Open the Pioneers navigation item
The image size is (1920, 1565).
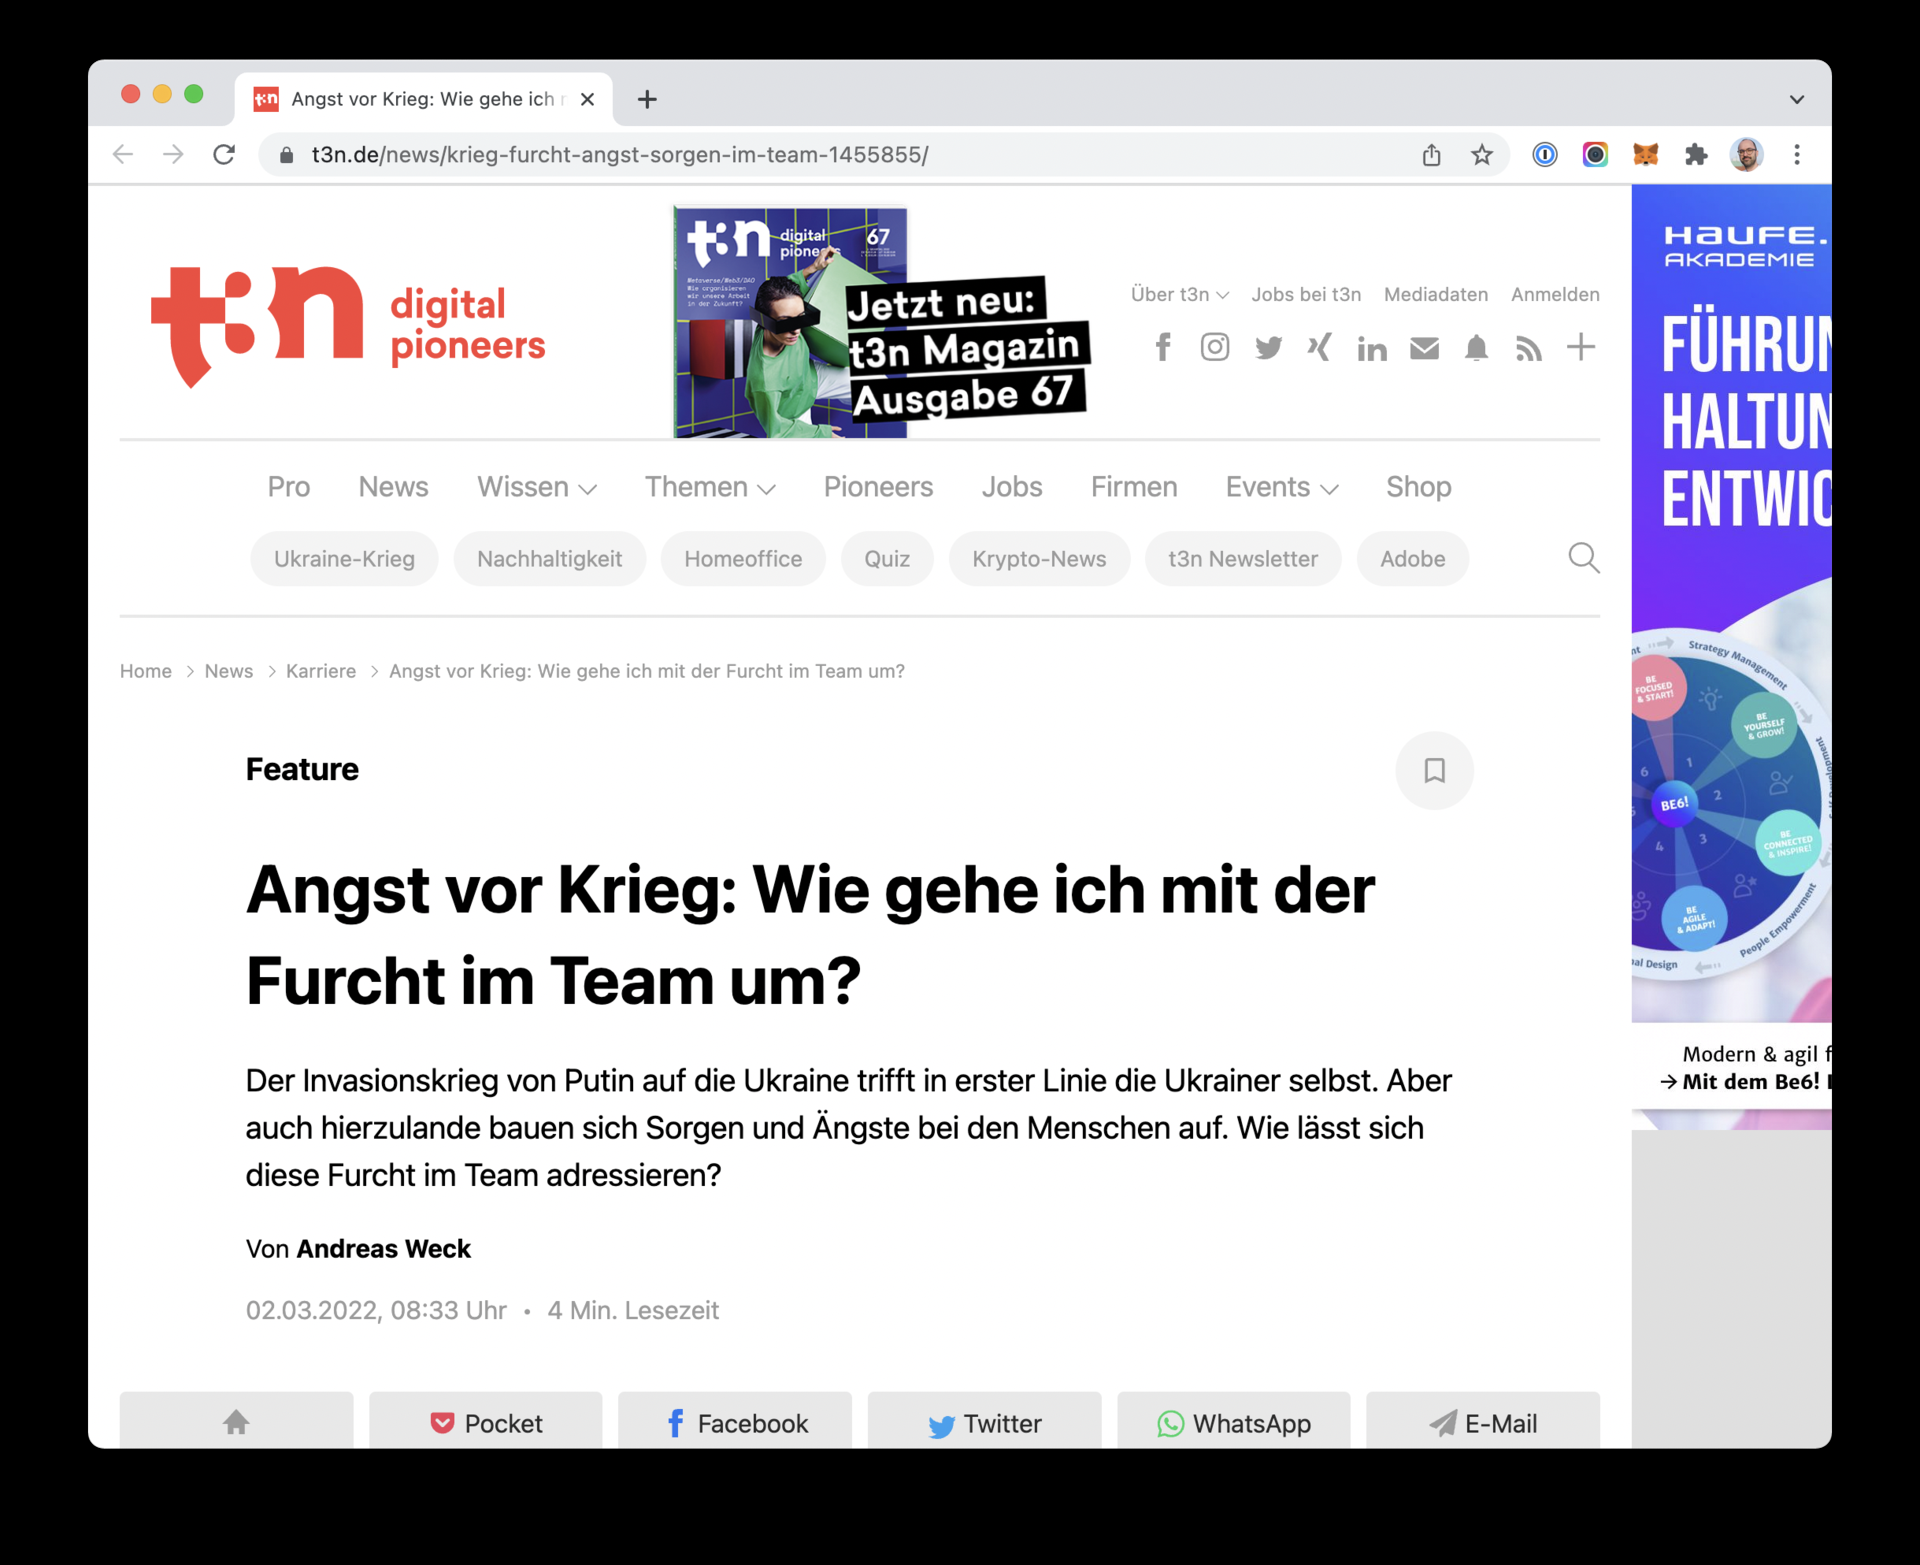pos(878,487)
